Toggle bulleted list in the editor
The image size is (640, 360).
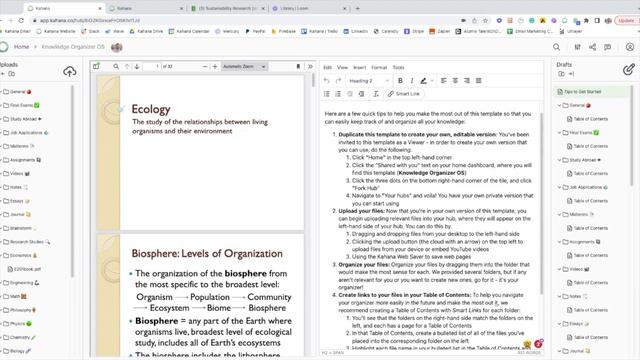[x=327, y=94]
